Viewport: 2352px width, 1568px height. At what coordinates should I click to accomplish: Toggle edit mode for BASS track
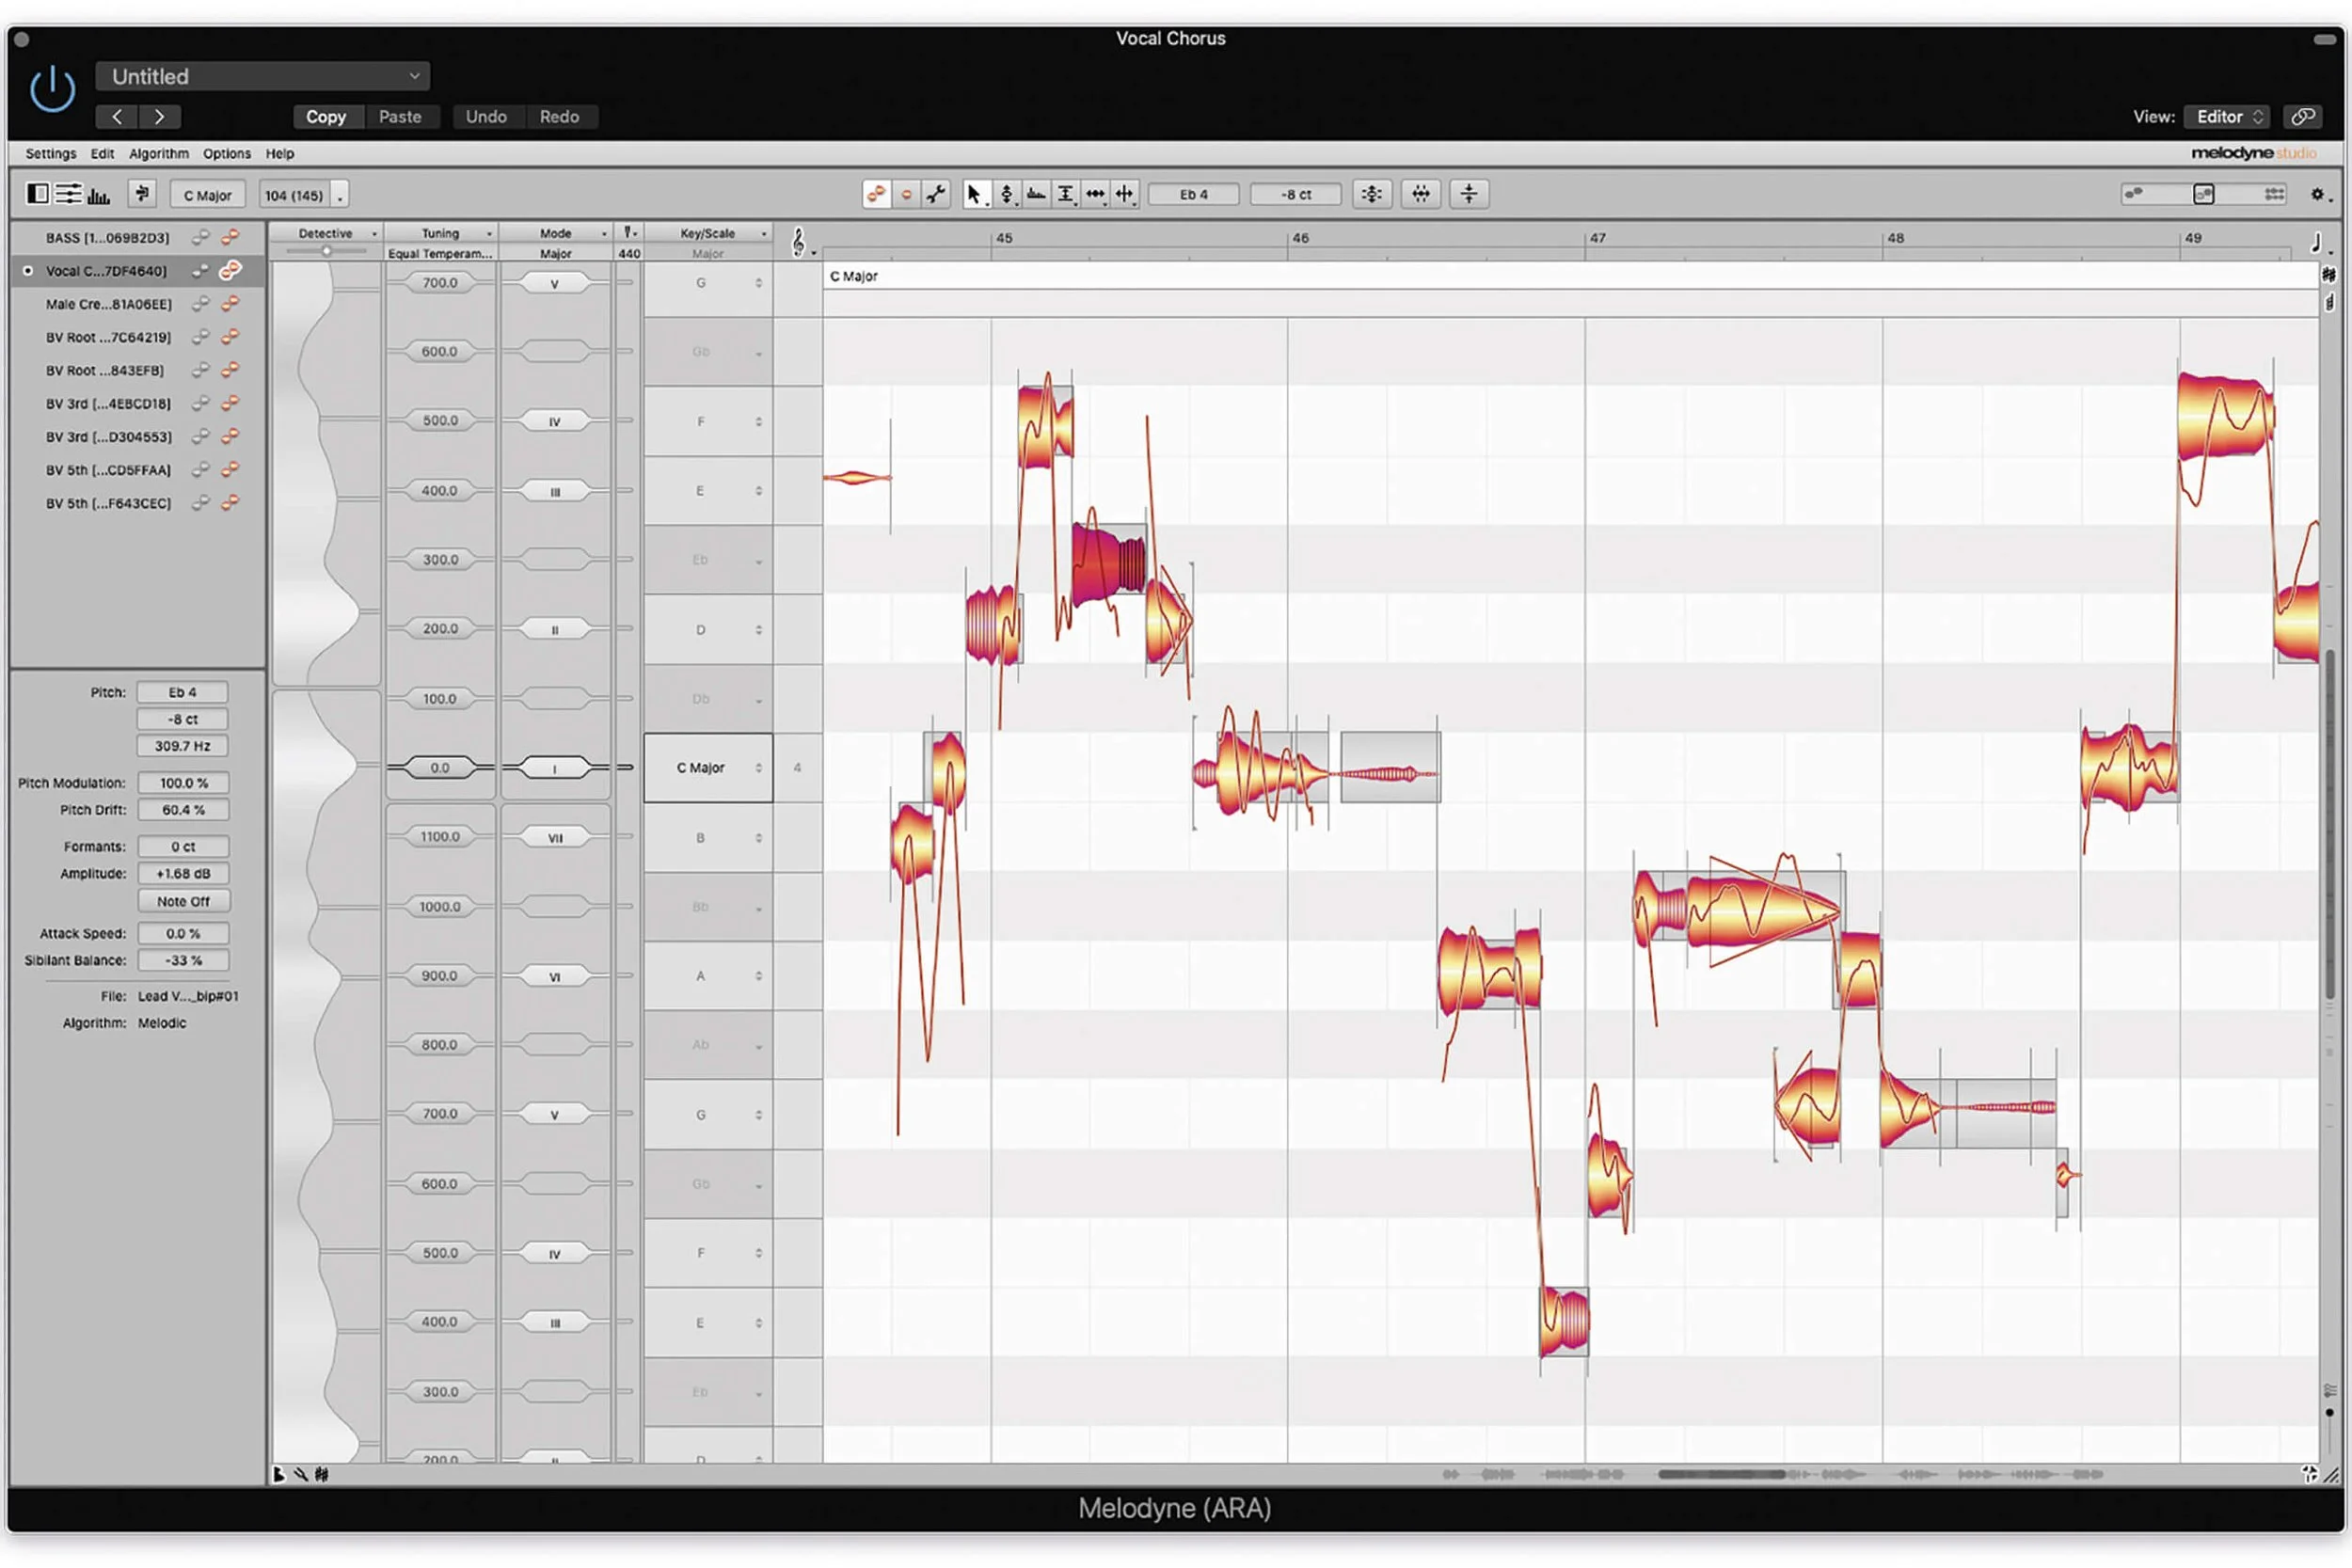point(230,237)
